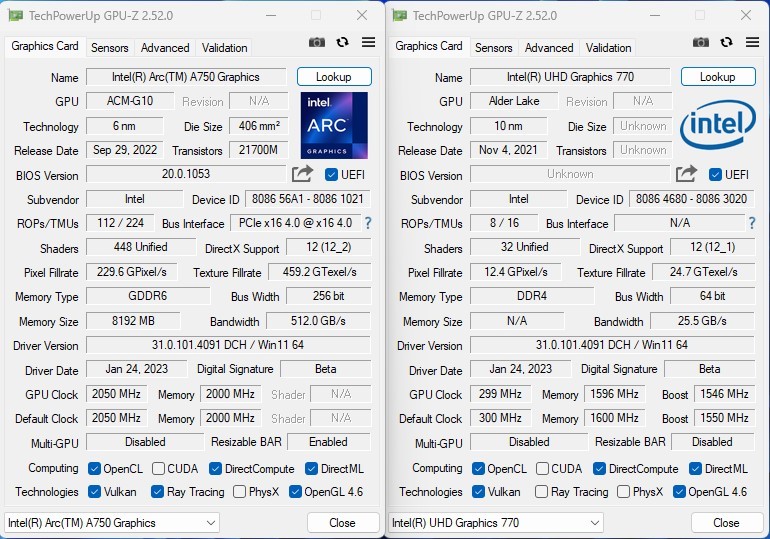The width and height of the screenshot is (770, 539).
Task: Click Name field showing Intel UHD Graphics 770
Action: pyautogui.click(x=570, y=77)
